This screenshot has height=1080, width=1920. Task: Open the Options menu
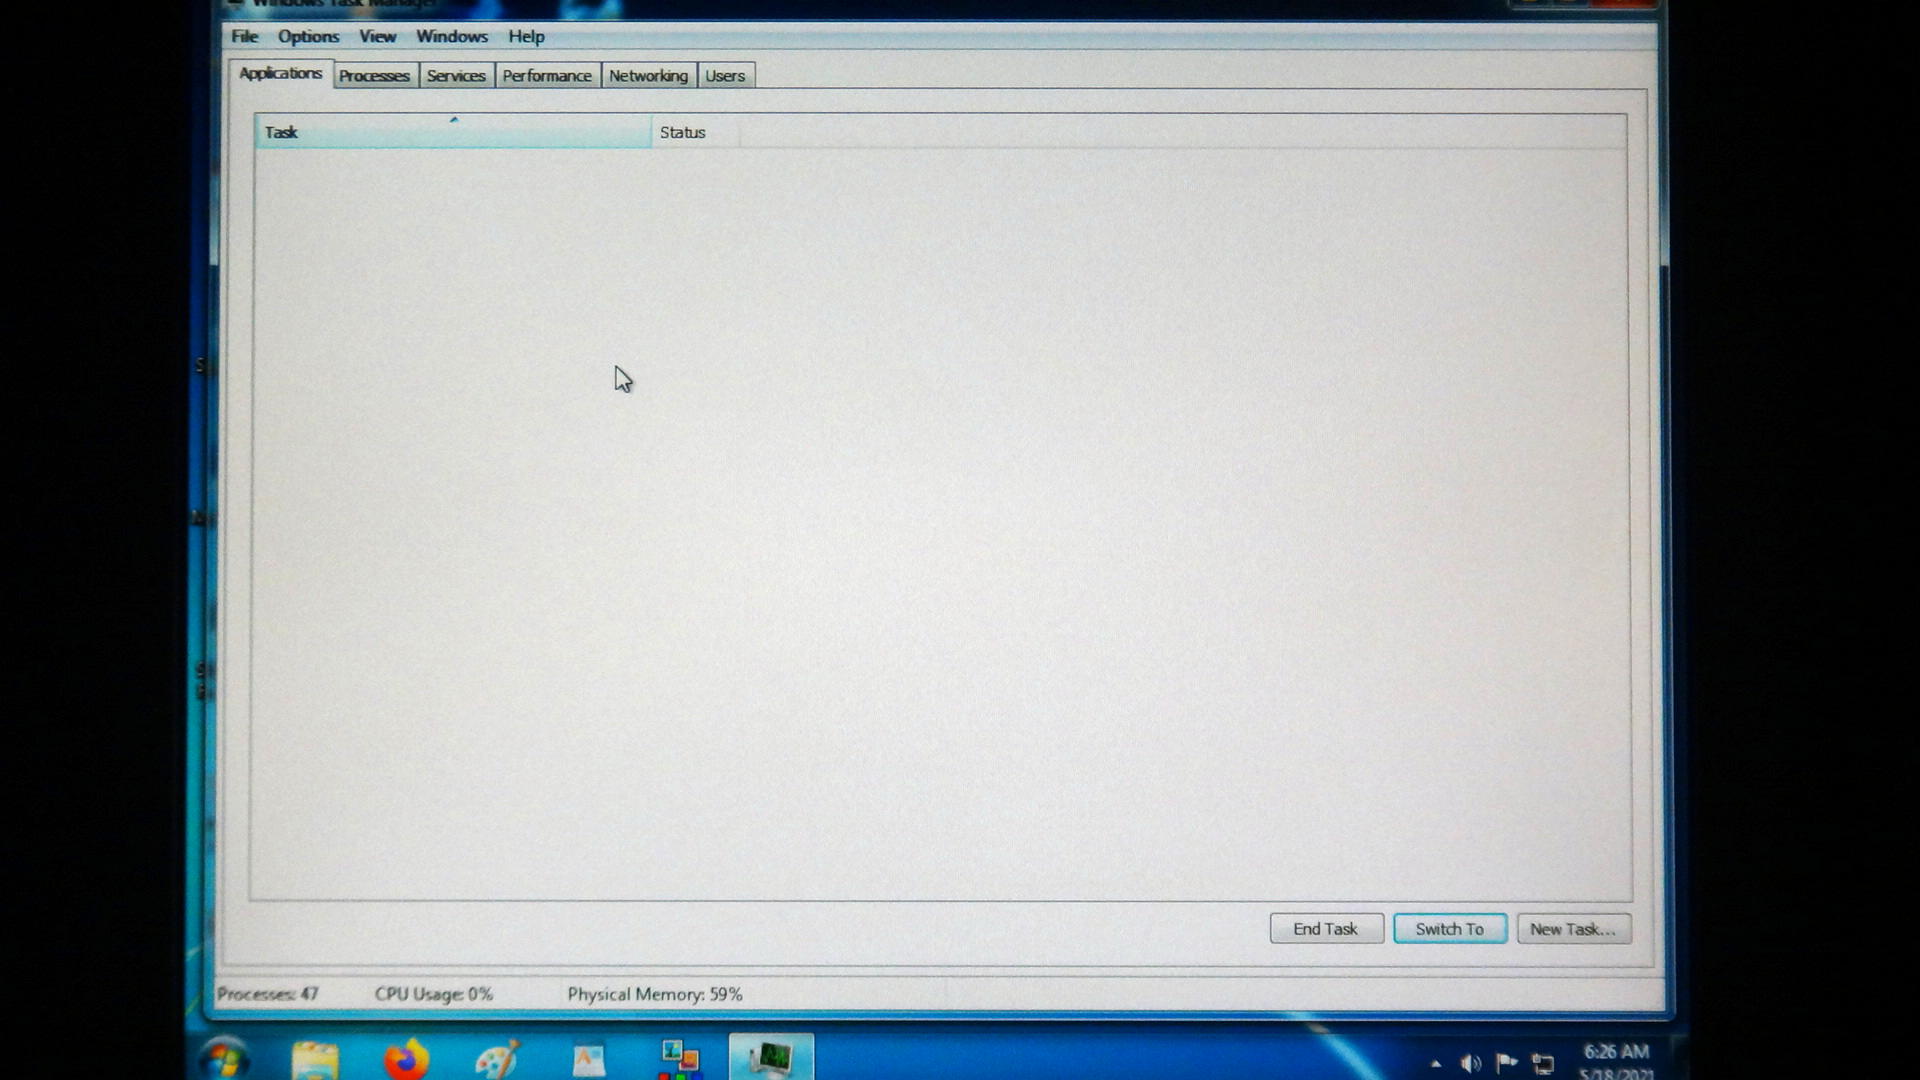pos(308,36)
